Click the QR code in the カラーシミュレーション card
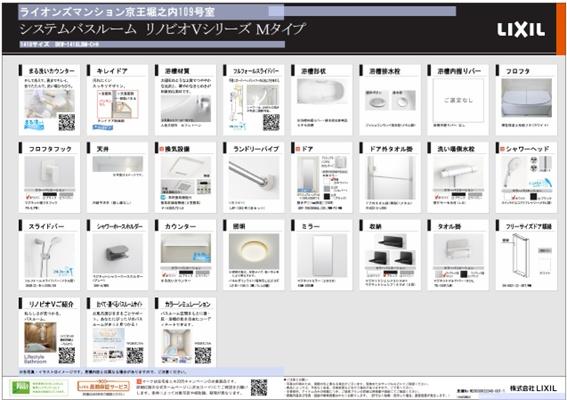Viewport: 567px width, 400px height. point(203,355)
